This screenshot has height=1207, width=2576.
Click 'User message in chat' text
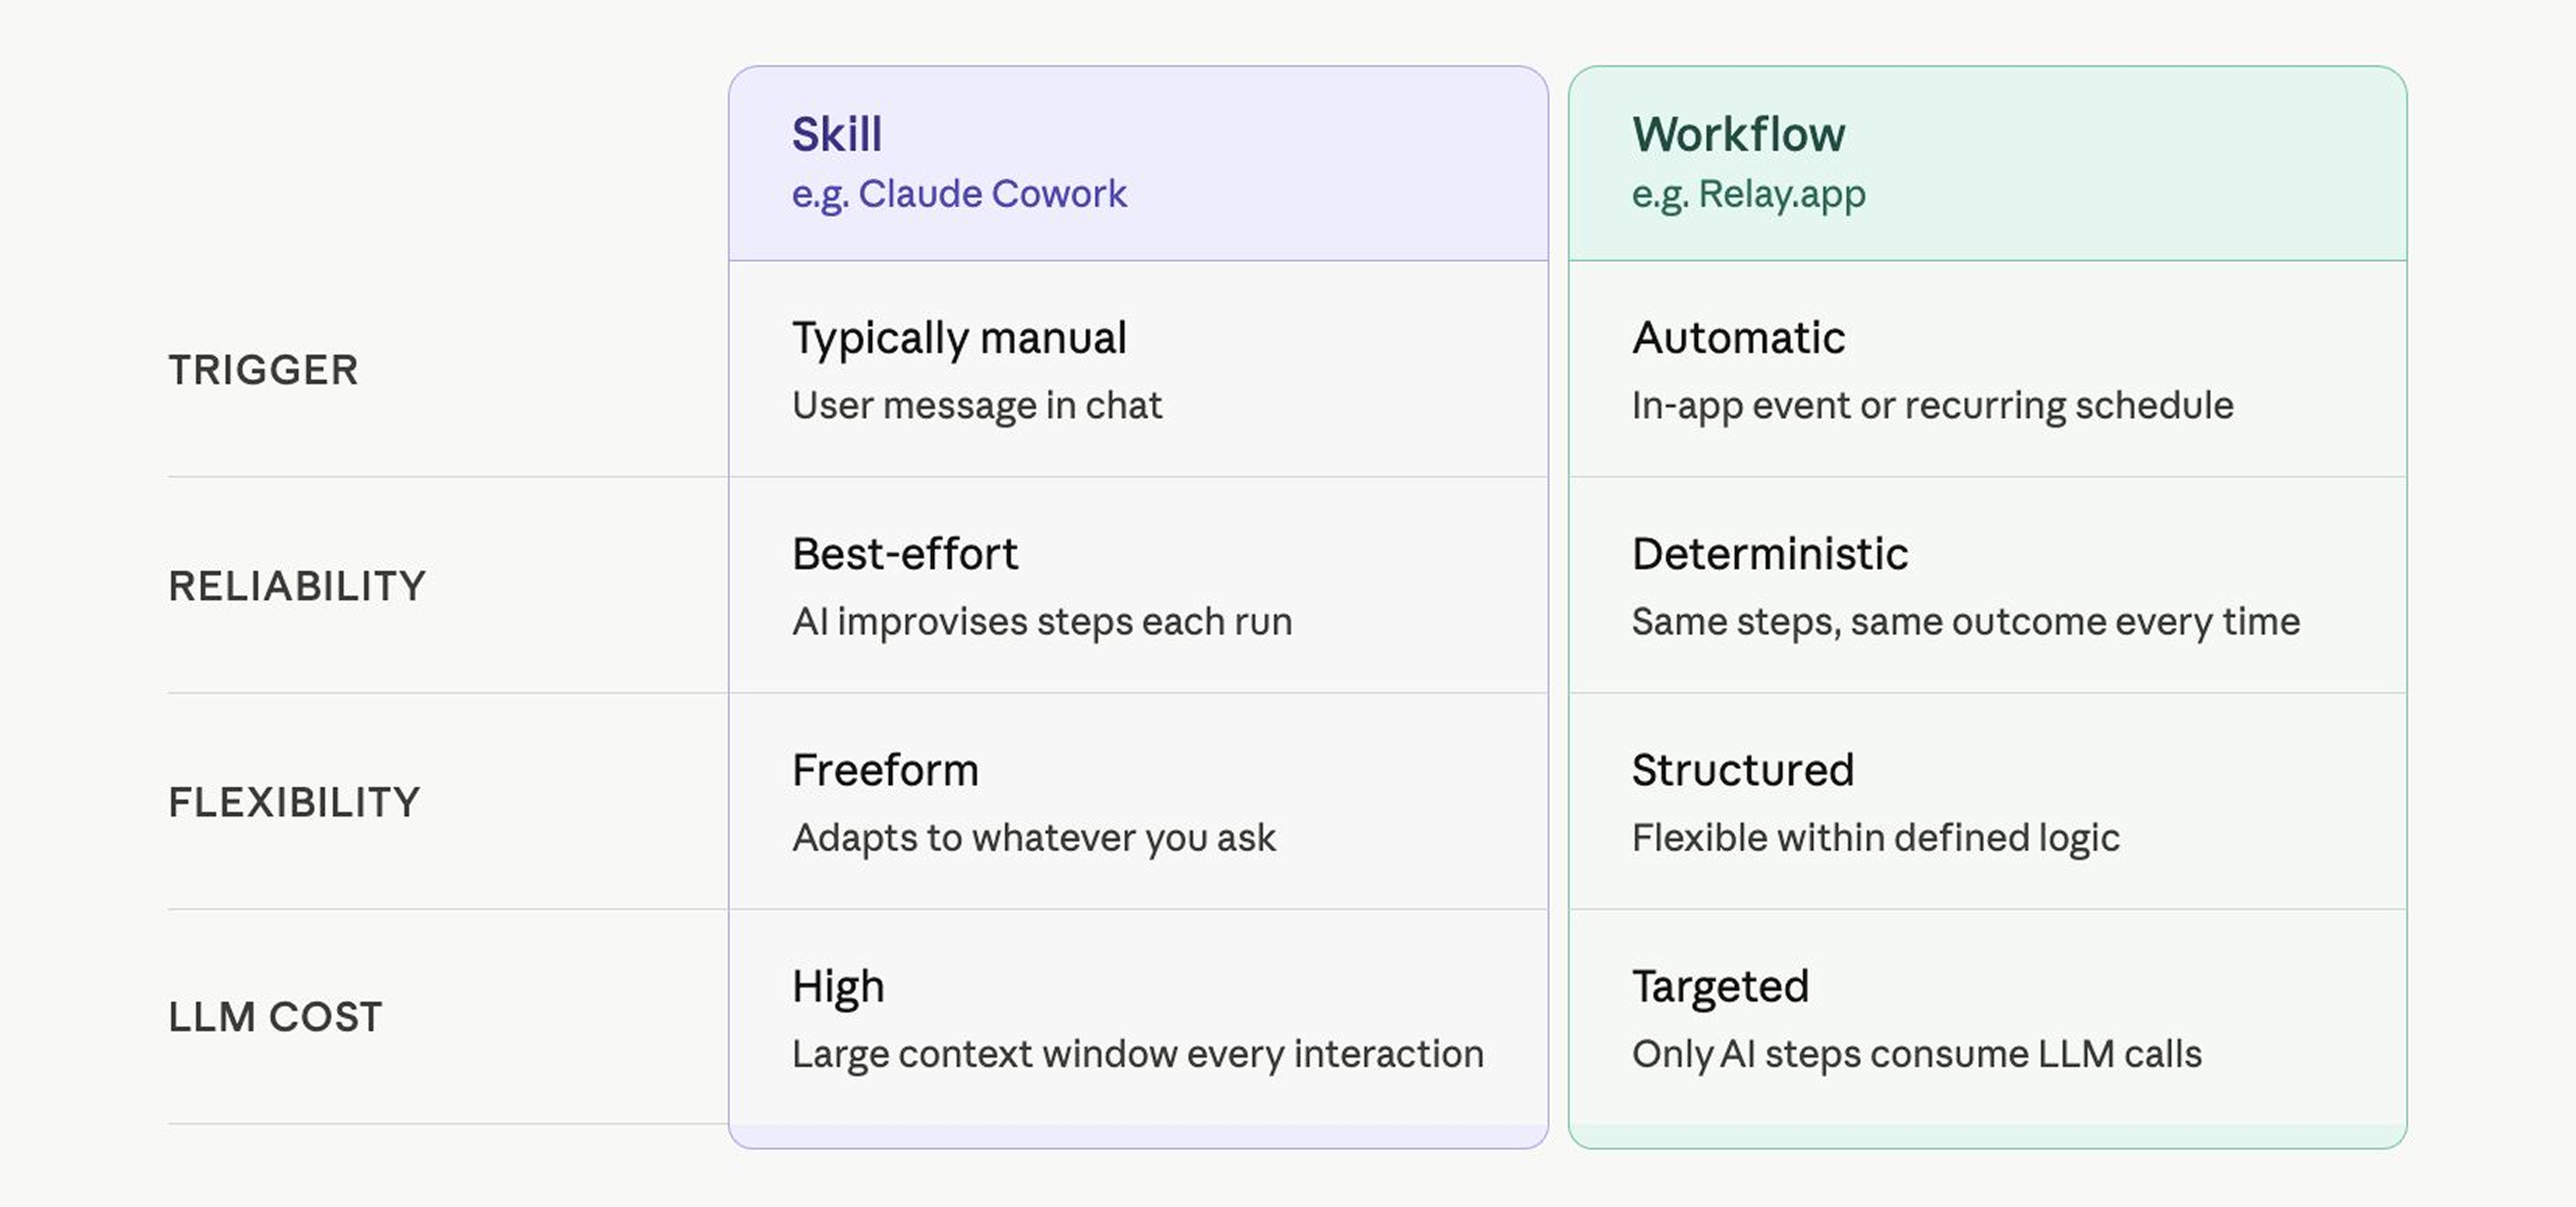[977, 405]
